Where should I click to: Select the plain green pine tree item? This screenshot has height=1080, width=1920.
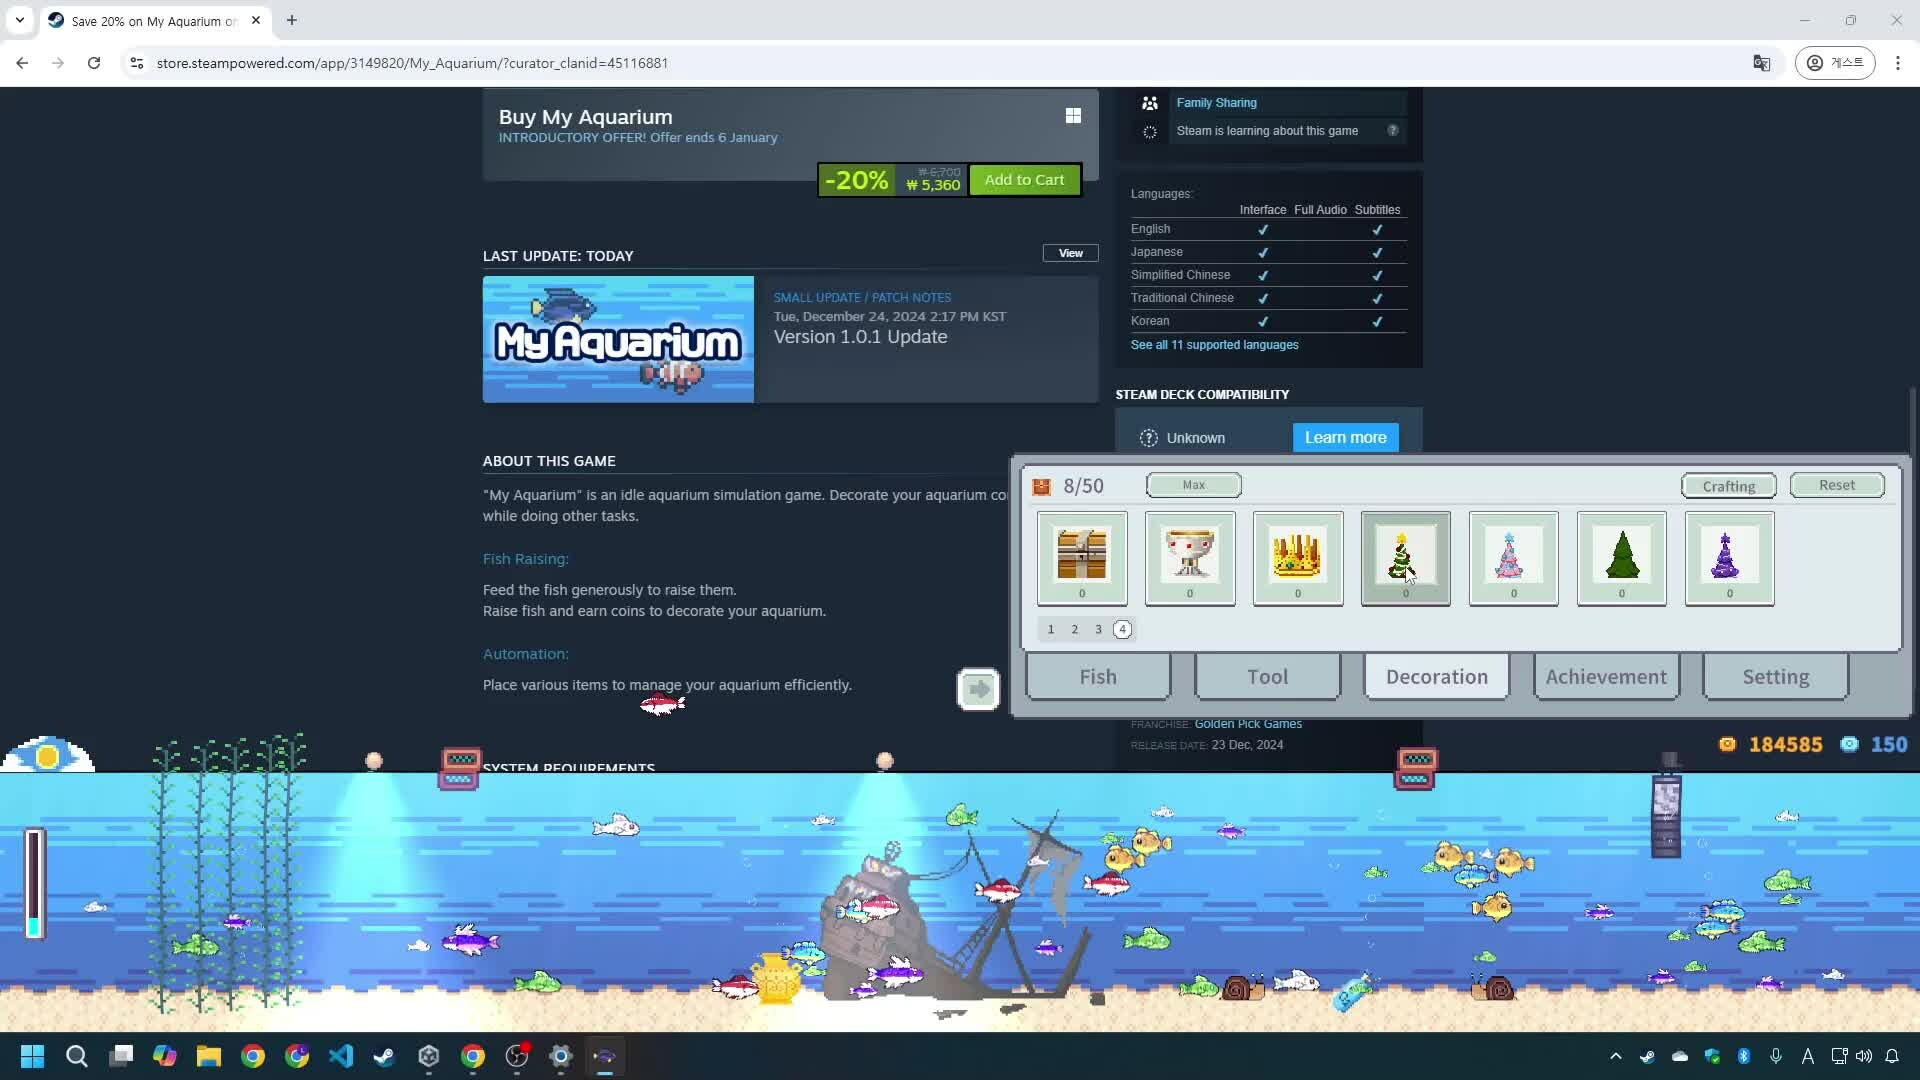[1621, 557]
